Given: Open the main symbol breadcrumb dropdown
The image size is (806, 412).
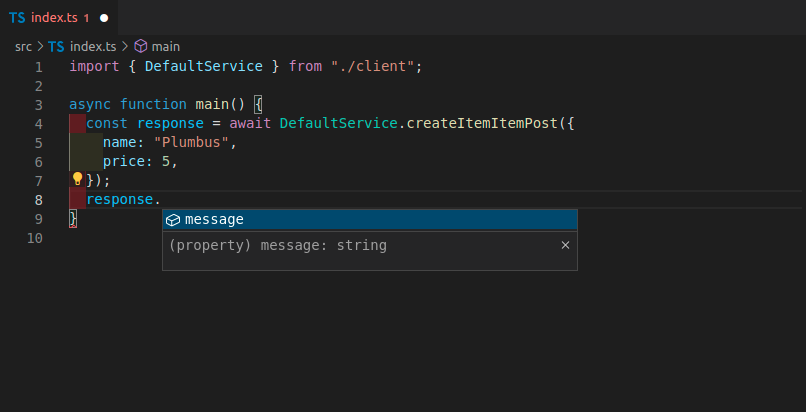Looking at the screenshot, I should [166, 46].
